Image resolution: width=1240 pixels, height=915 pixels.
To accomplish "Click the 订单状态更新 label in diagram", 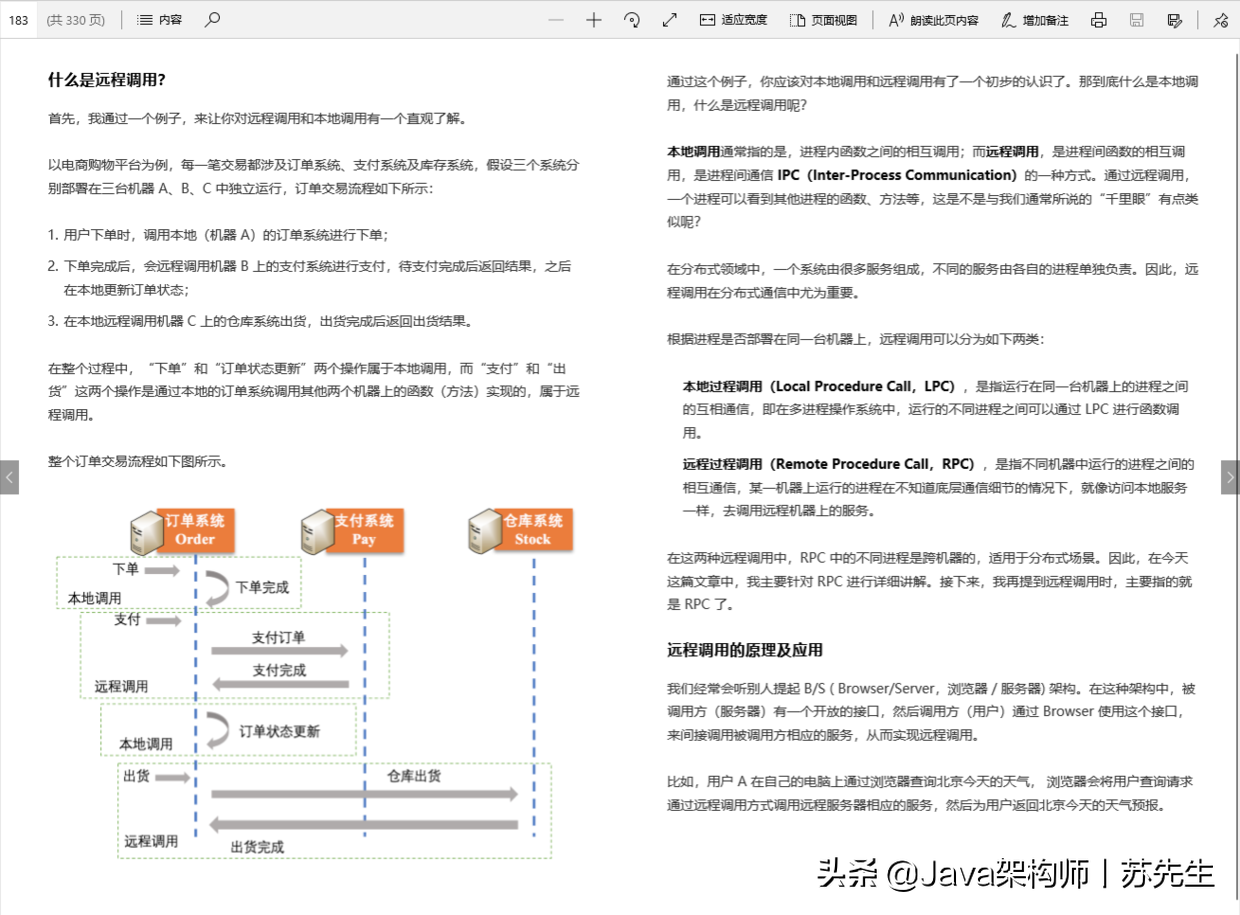I will [x=280, y=731].
